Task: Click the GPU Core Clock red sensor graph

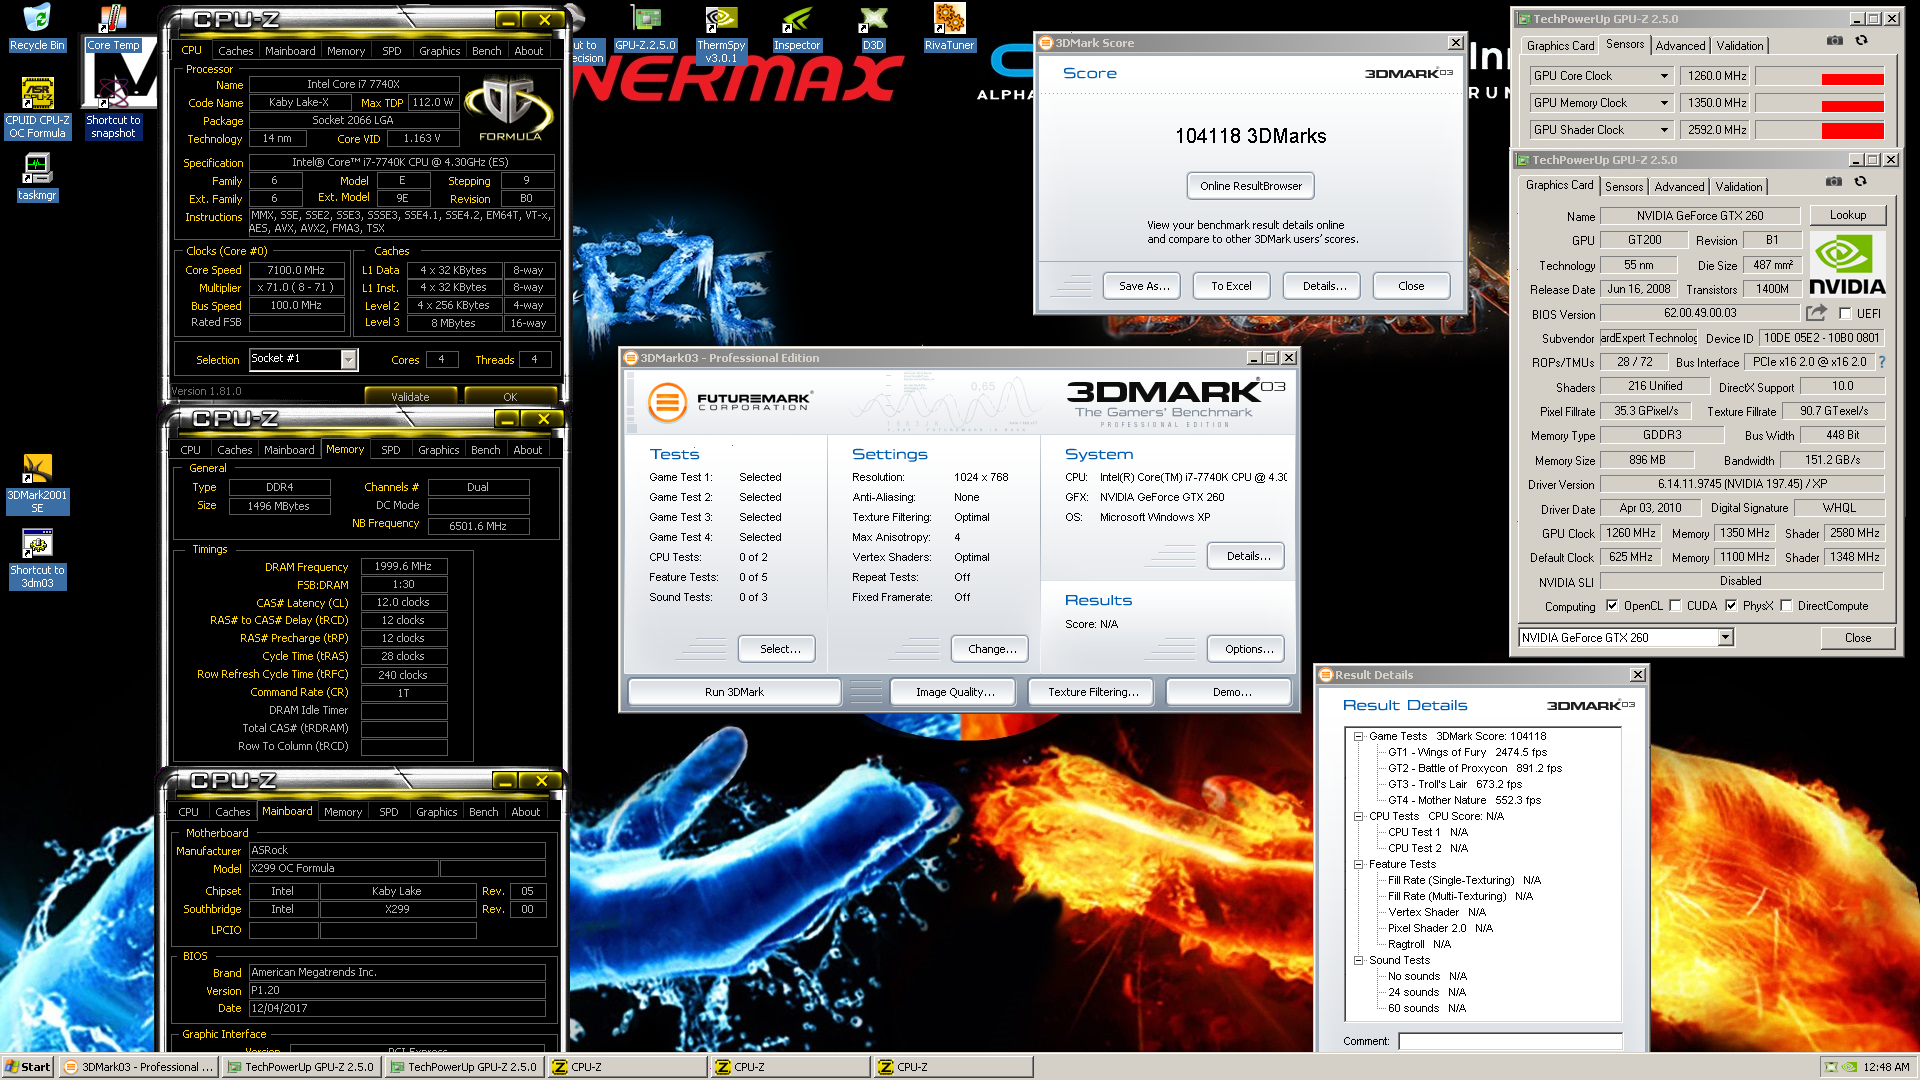Action: 1820,77
